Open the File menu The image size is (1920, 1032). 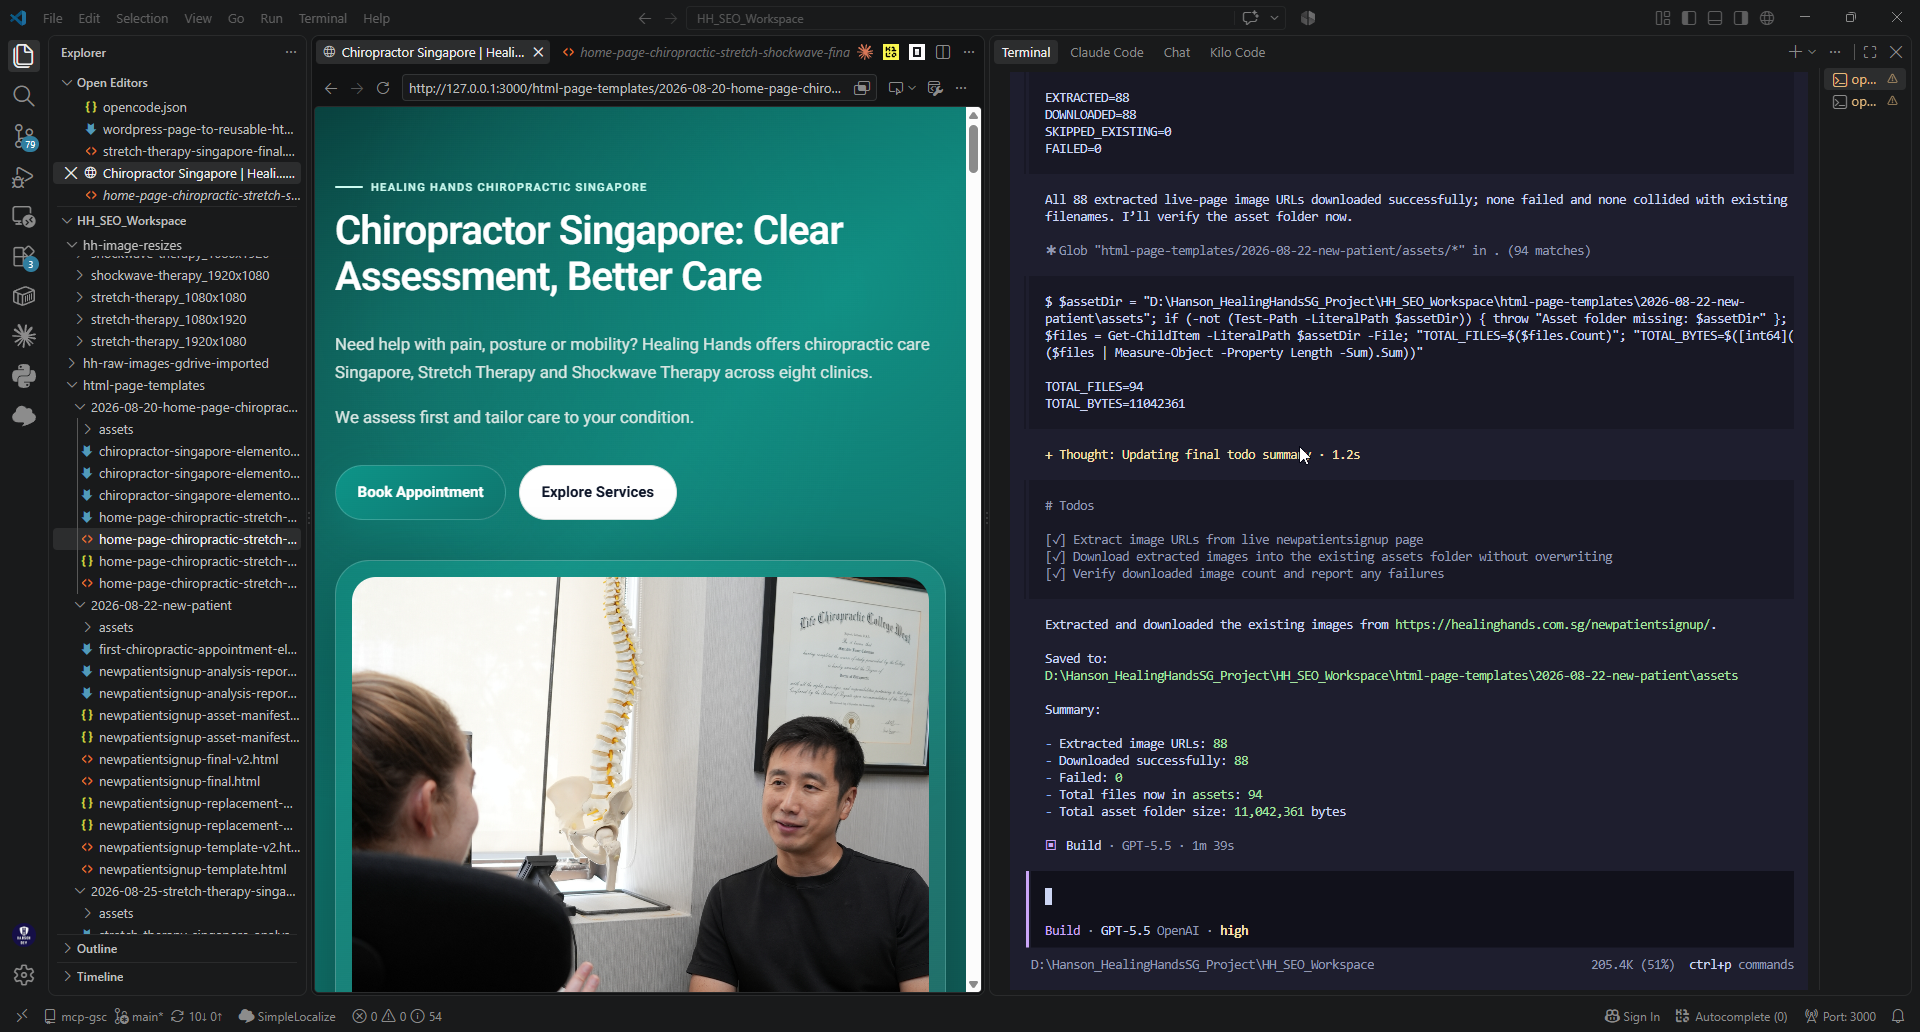tap(53, 18)
